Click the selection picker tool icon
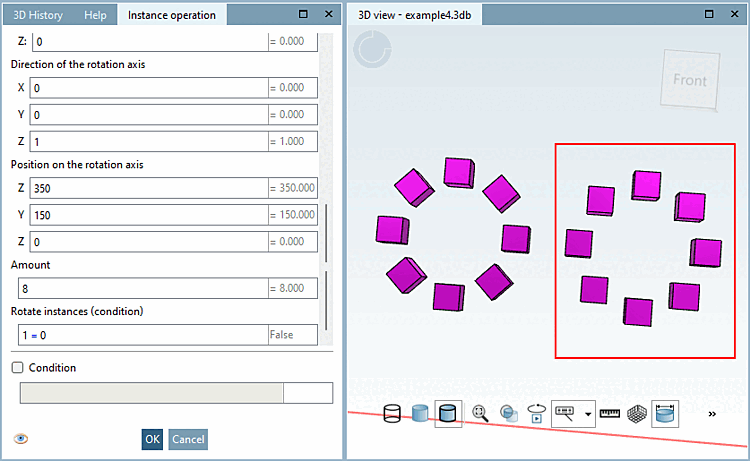The image size is (750, 461). 565,414
